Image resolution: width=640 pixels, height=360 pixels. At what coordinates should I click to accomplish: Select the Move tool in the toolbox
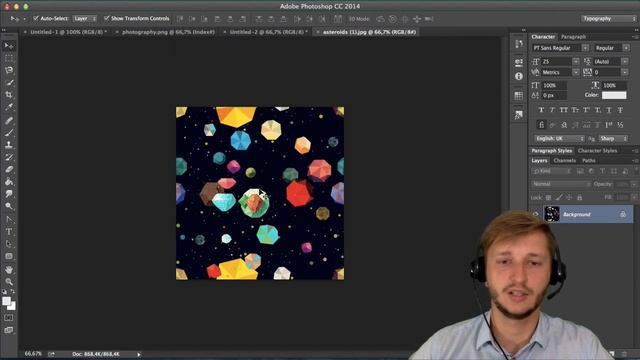pyautogui.click(x=9, y=46)
